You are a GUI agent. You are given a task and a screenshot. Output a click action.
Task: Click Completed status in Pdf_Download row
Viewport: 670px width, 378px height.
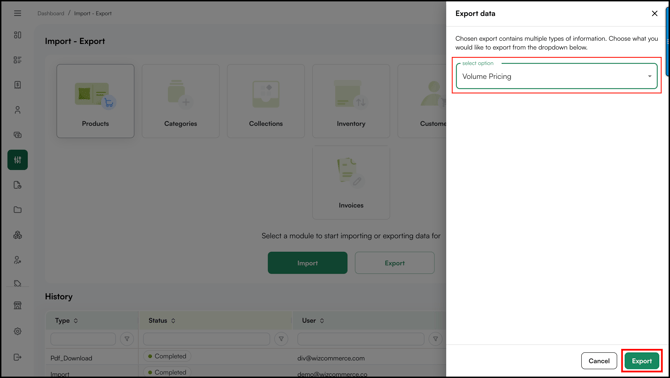[167, 356]
